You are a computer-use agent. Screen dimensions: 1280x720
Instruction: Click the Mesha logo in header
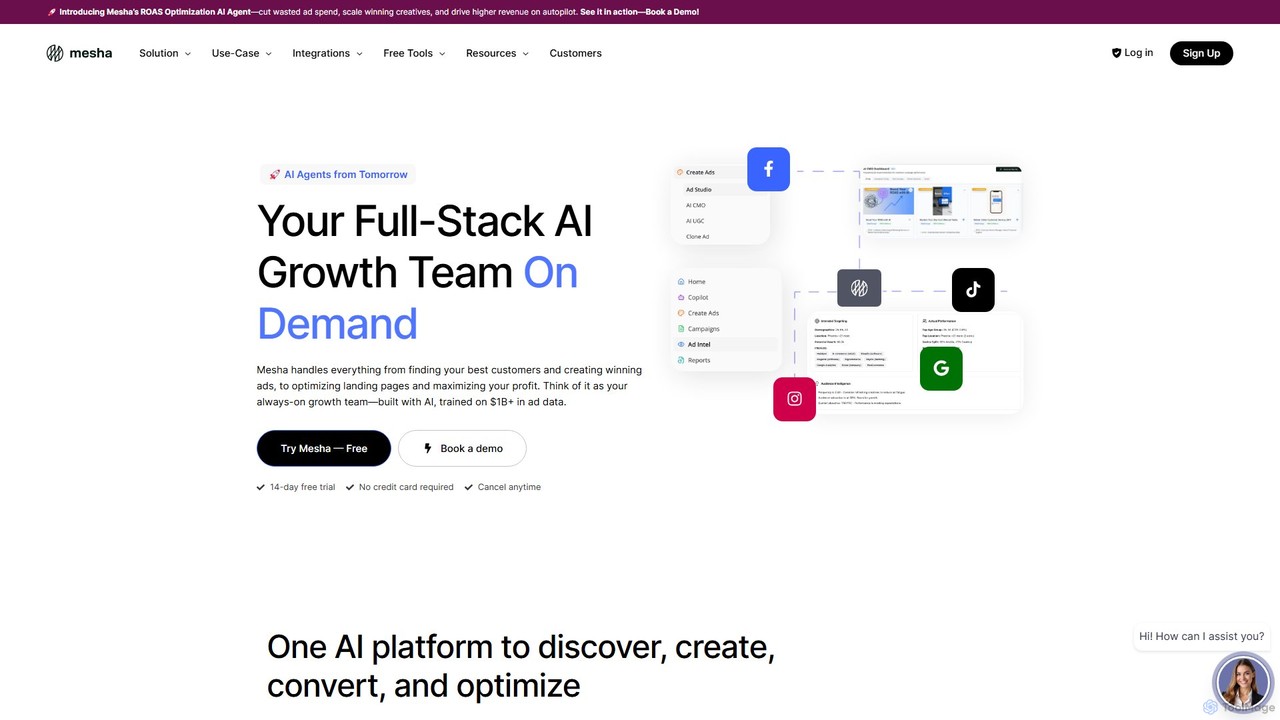pyautogui.click(x=79, y=53)
